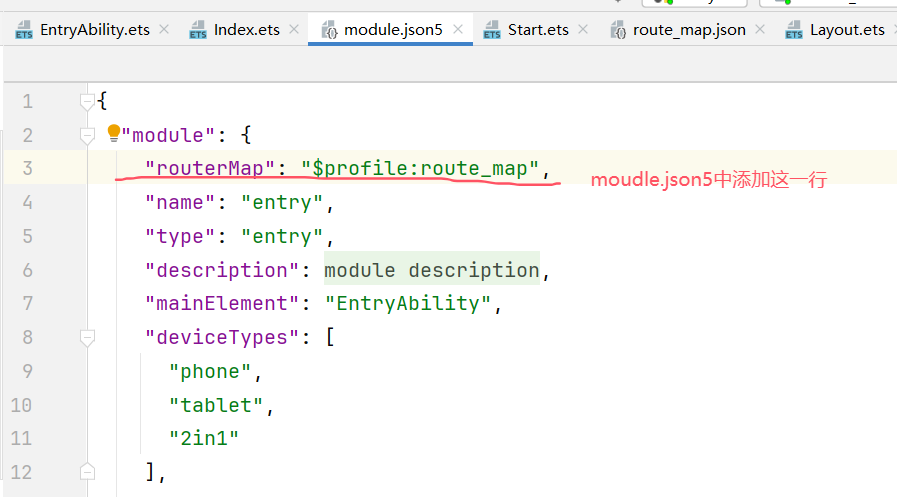Click the "EntryAbility" value

pyautogui.click(x=408, y=303)
